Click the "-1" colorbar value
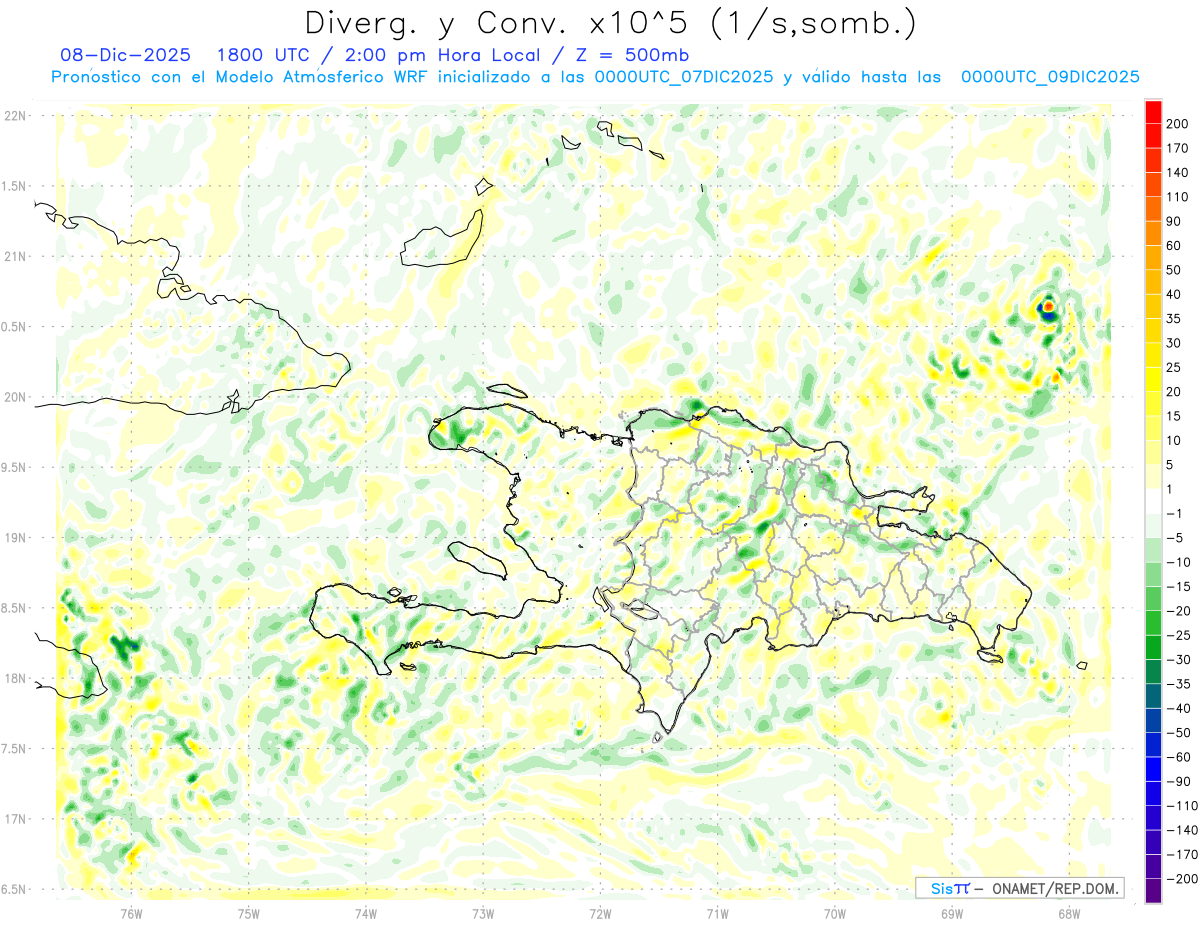1200x927 pixels. coord(1176,514)
